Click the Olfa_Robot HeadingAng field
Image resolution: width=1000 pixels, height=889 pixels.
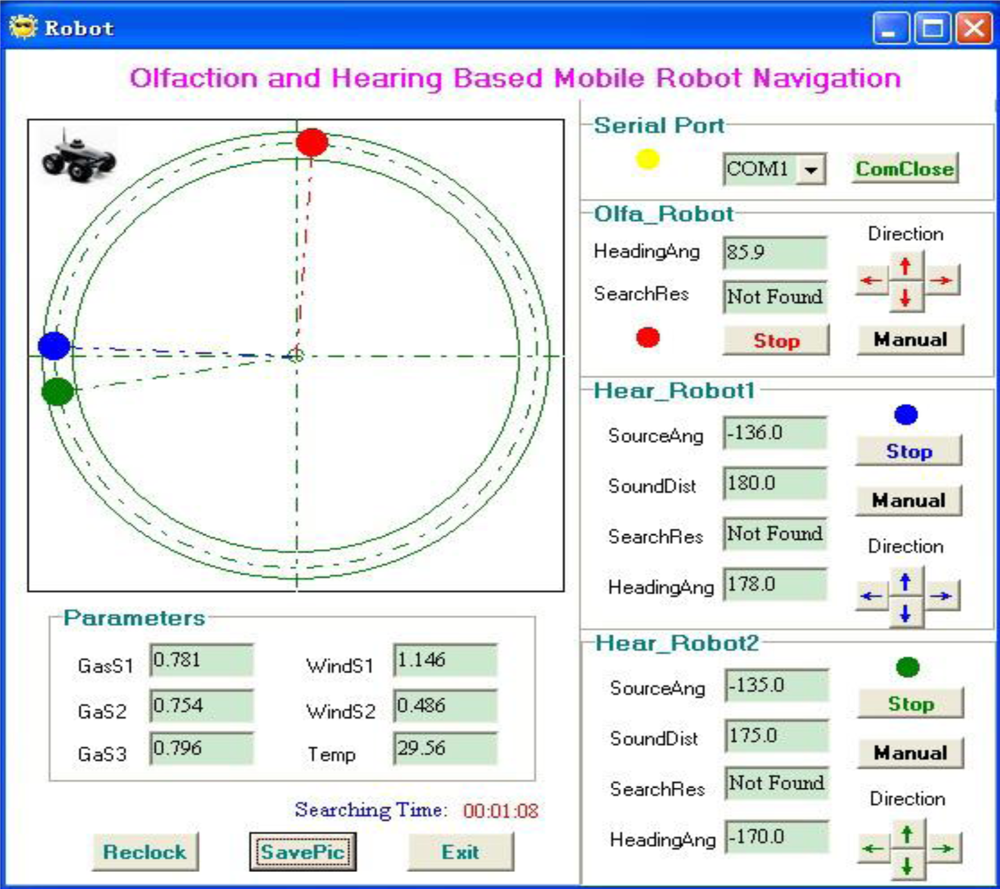775,253
